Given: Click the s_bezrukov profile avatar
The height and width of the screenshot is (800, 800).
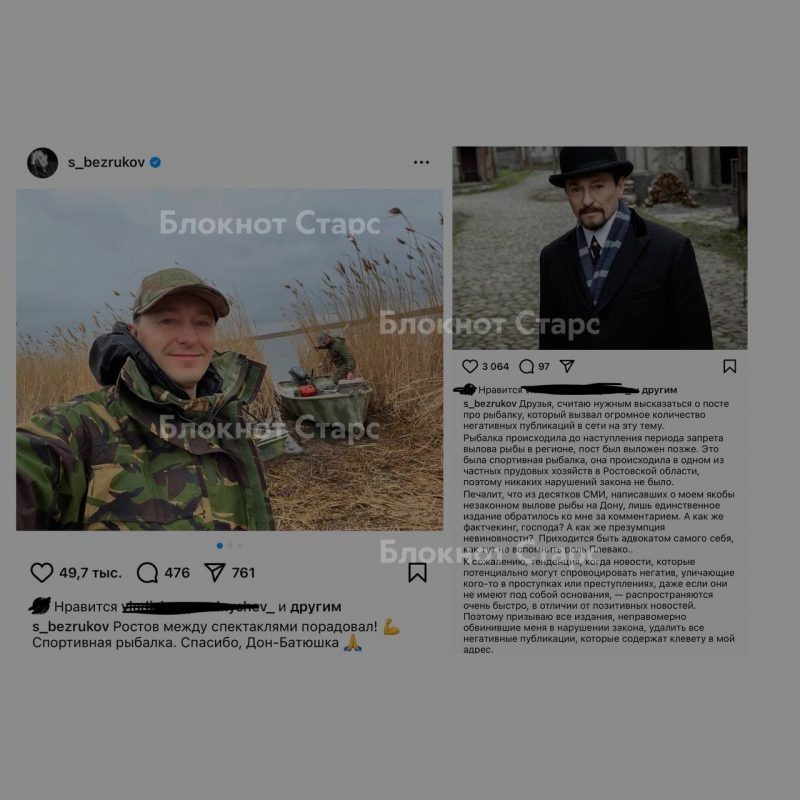Looking at the screenshot, I should pos(42,163).
